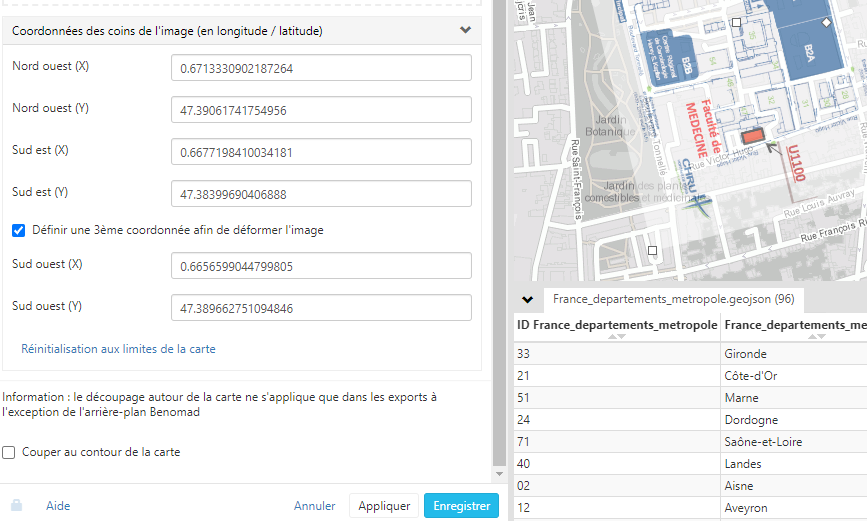This screenshot has height=521, width=867.
Task: Sort by ID France_departements_metropole column
Action: (x=617, y=336)
